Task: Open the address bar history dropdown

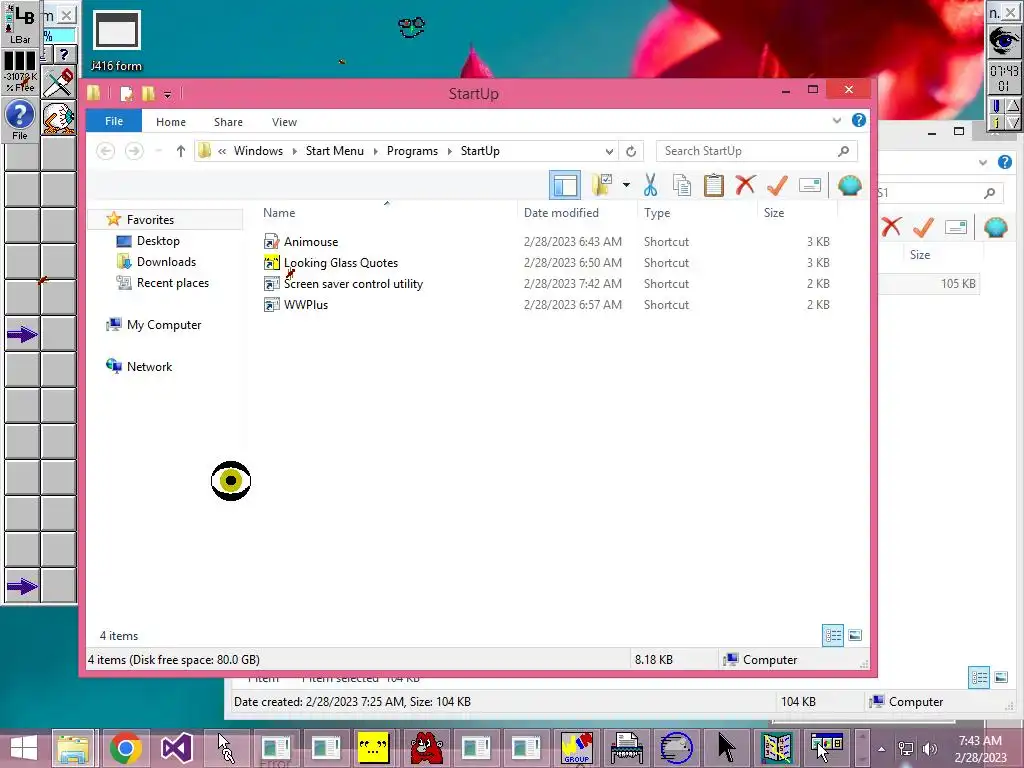Action: (x=609, y=151)
